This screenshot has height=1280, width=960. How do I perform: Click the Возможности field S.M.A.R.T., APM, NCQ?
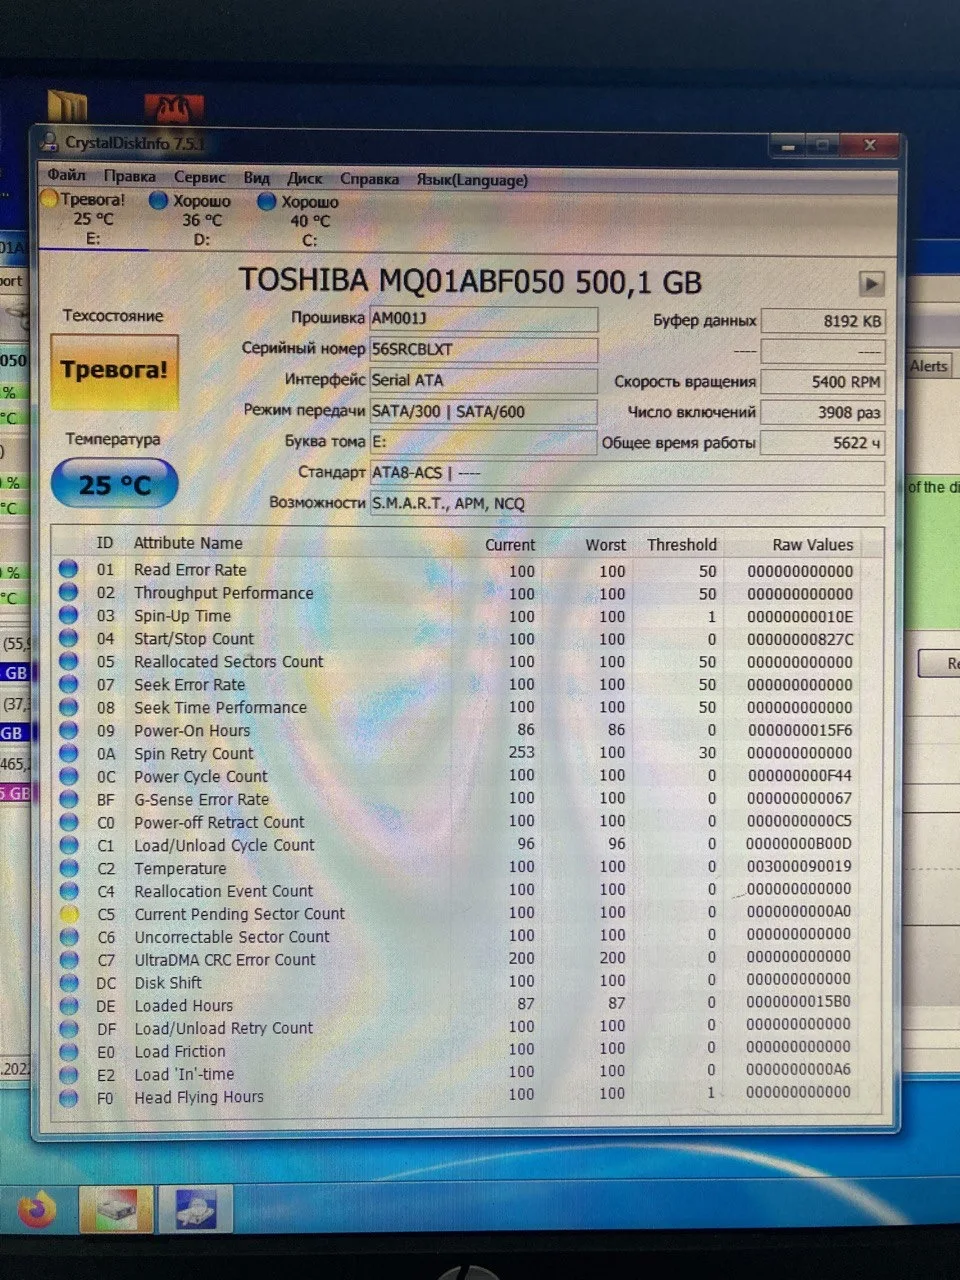click(x=627, y=503)
